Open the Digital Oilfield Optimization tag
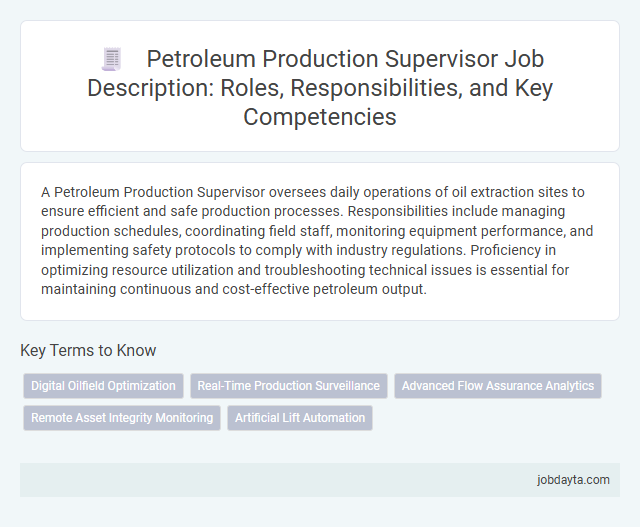 [x=103, y=386]
